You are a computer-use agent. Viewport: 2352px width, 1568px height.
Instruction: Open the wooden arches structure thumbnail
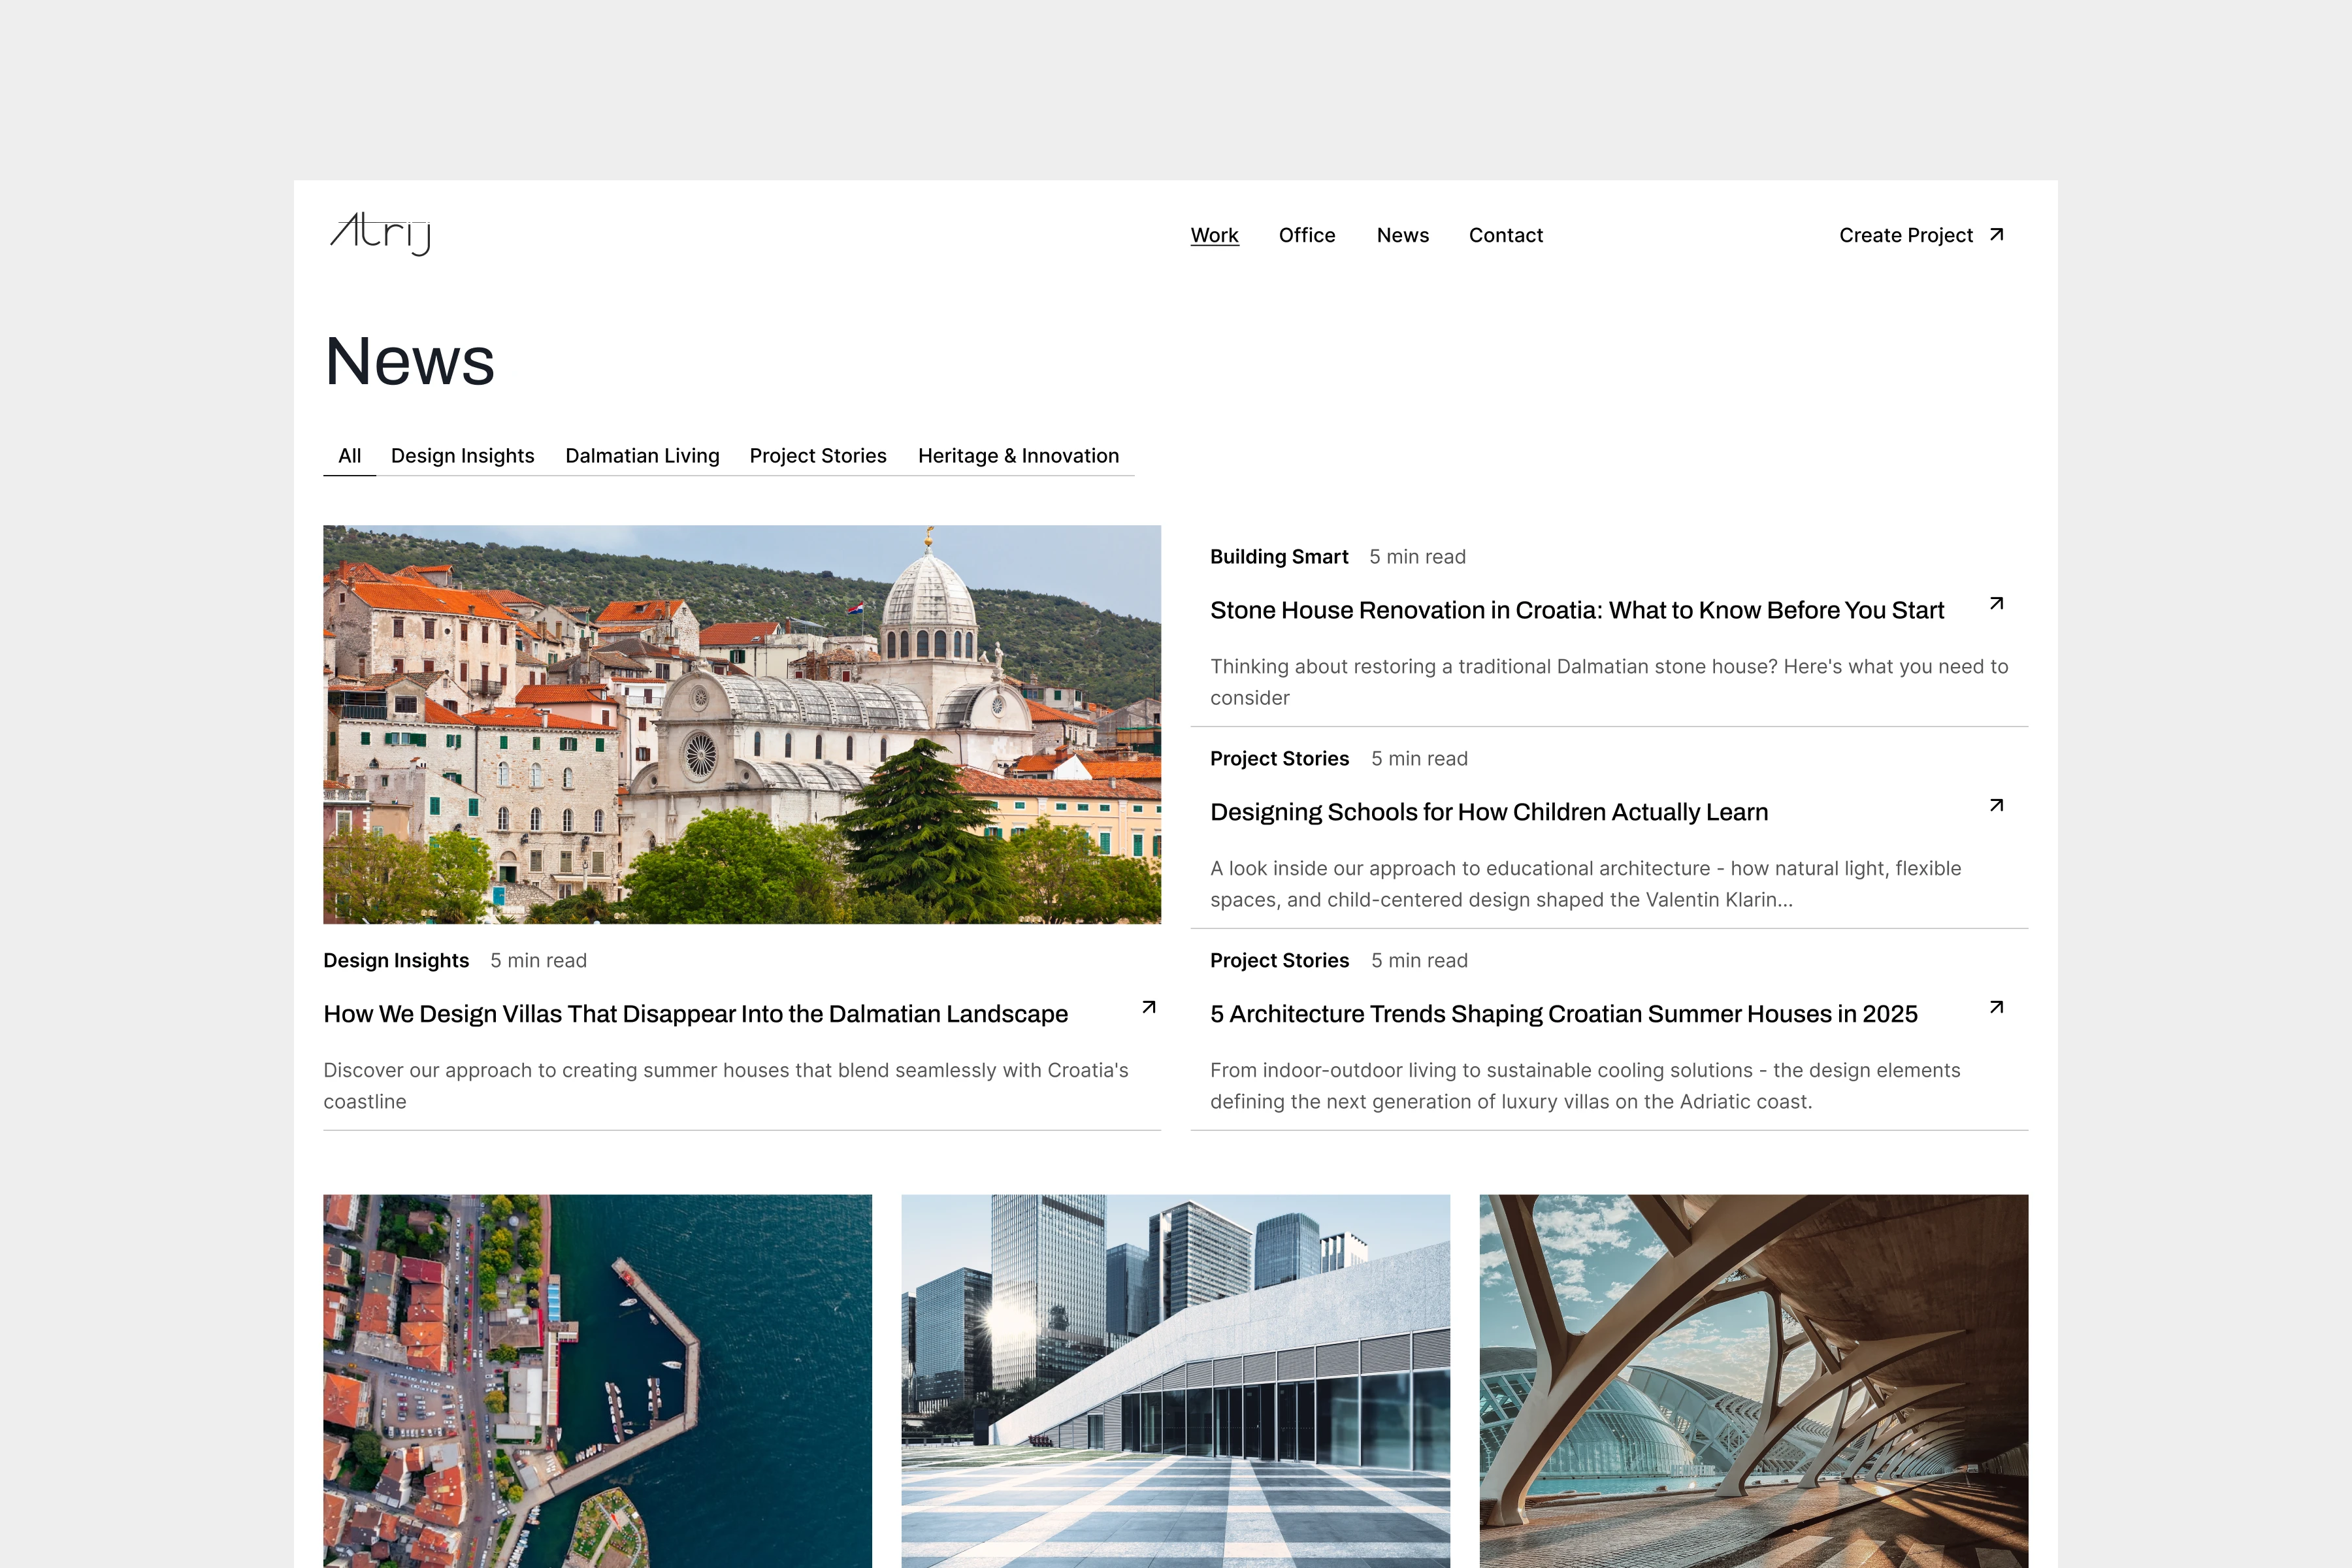pos(1754,1381)
